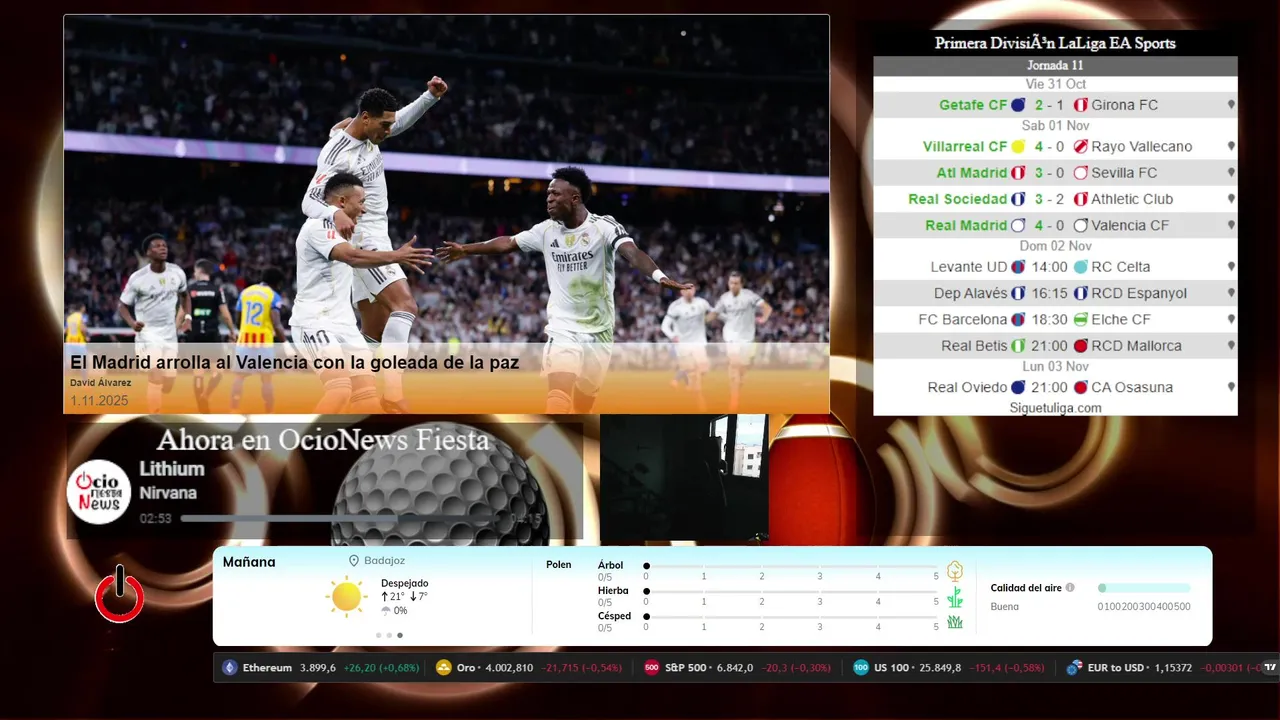This screenshot has height=720, width=1280.
Task: Click the Césped pollen level slider
Action: pos(792,617)
